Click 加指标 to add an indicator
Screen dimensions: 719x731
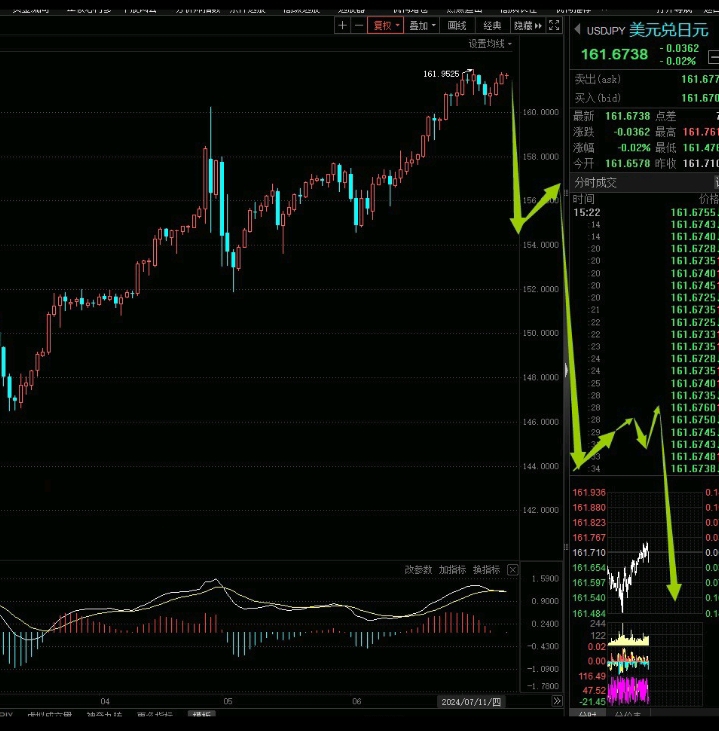(x=452, y=570)
